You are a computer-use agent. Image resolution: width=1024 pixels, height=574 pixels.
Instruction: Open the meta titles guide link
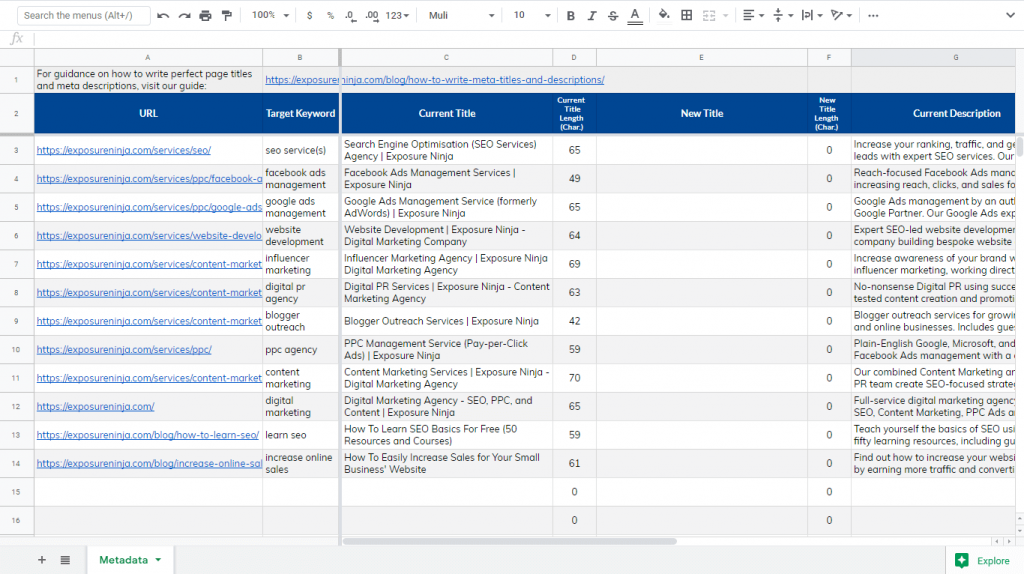[x=434, y=80]
